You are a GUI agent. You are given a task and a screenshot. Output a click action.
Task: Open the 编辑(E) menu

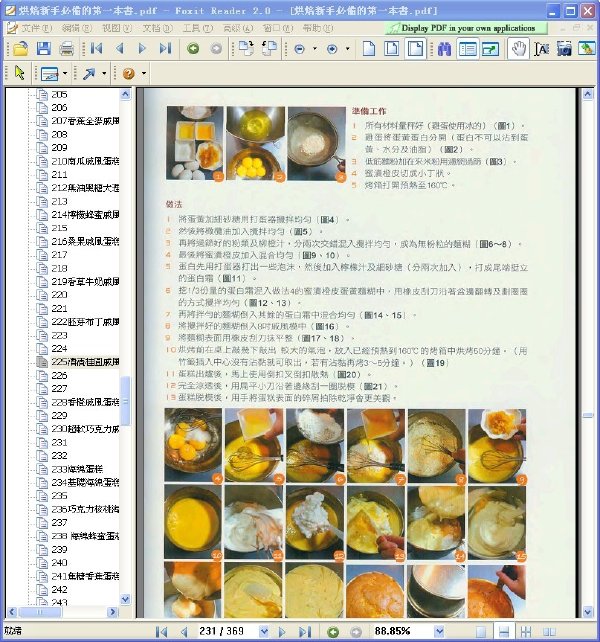click(76, 28)
